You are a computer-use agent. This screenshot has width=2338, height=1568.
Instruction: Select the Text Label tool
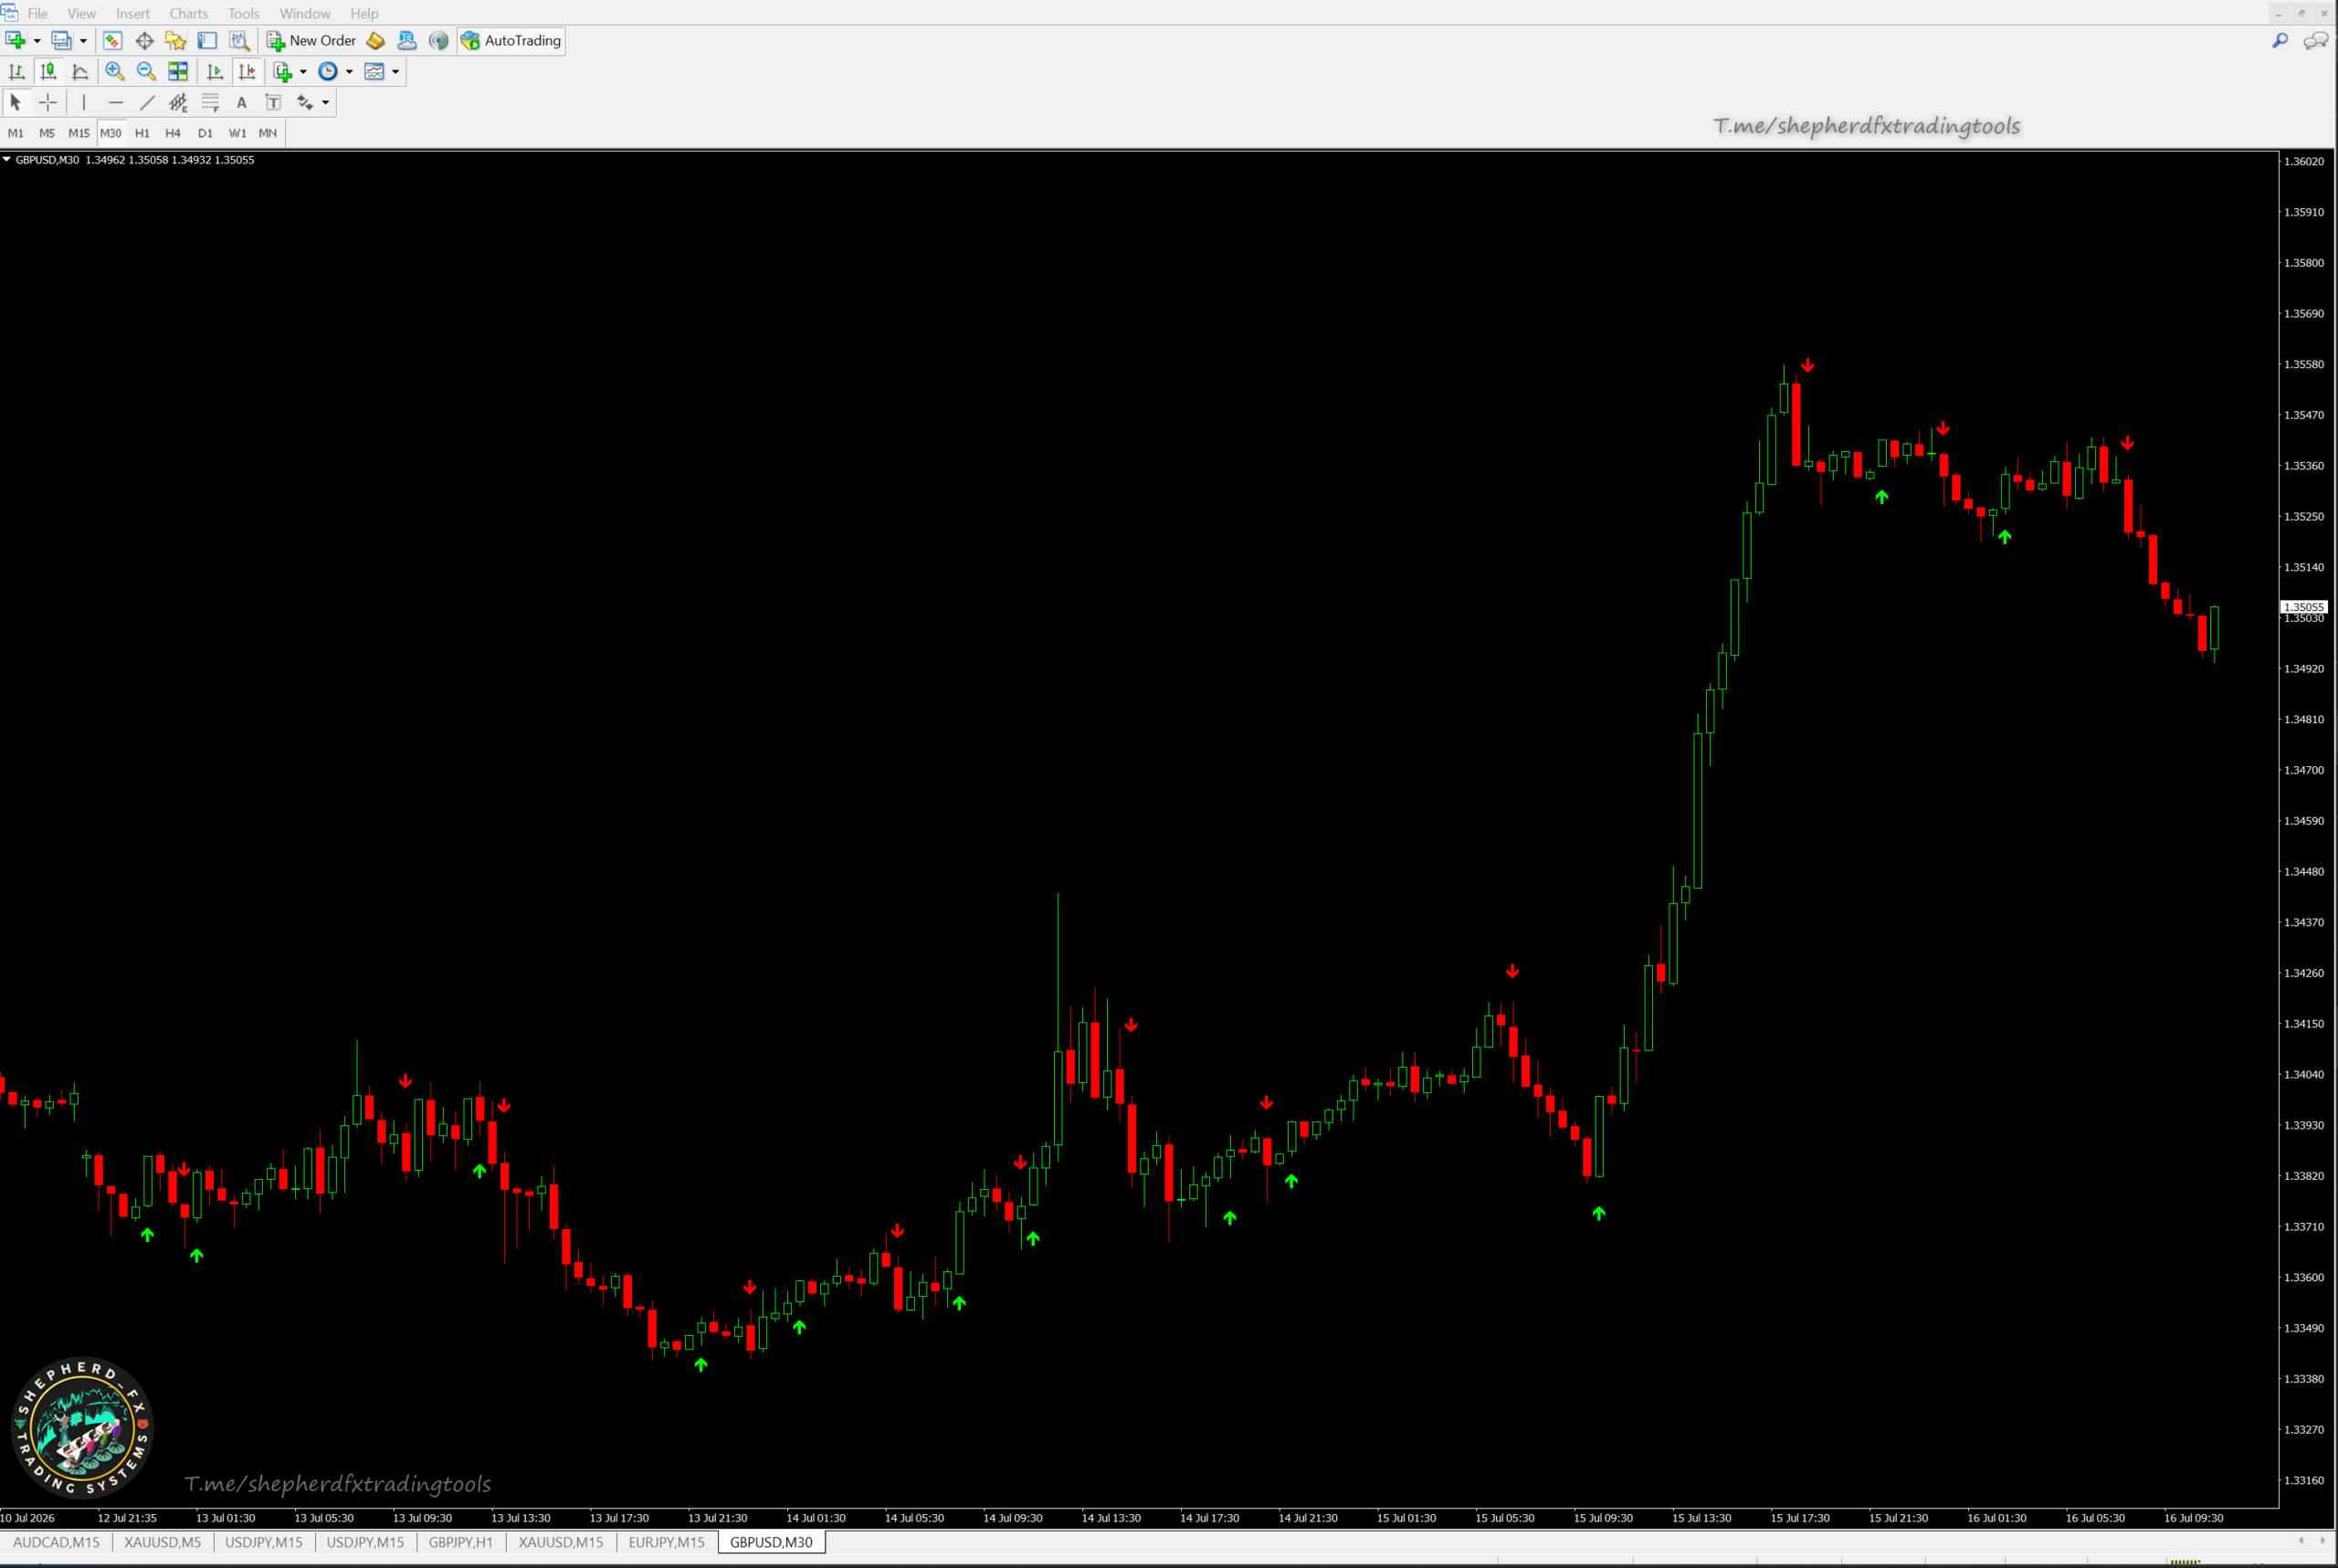tap(273, 102)
